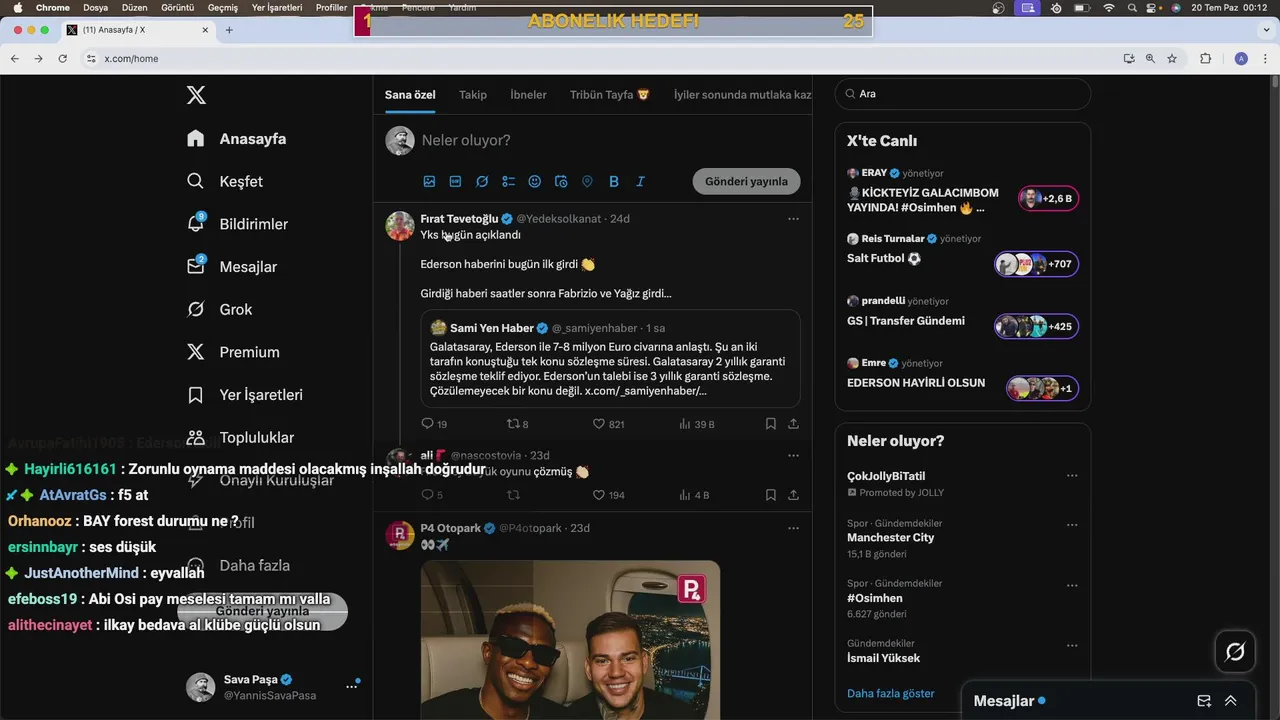Open more options for ÇokJollyBiTatil trend

pos(1072,476)
